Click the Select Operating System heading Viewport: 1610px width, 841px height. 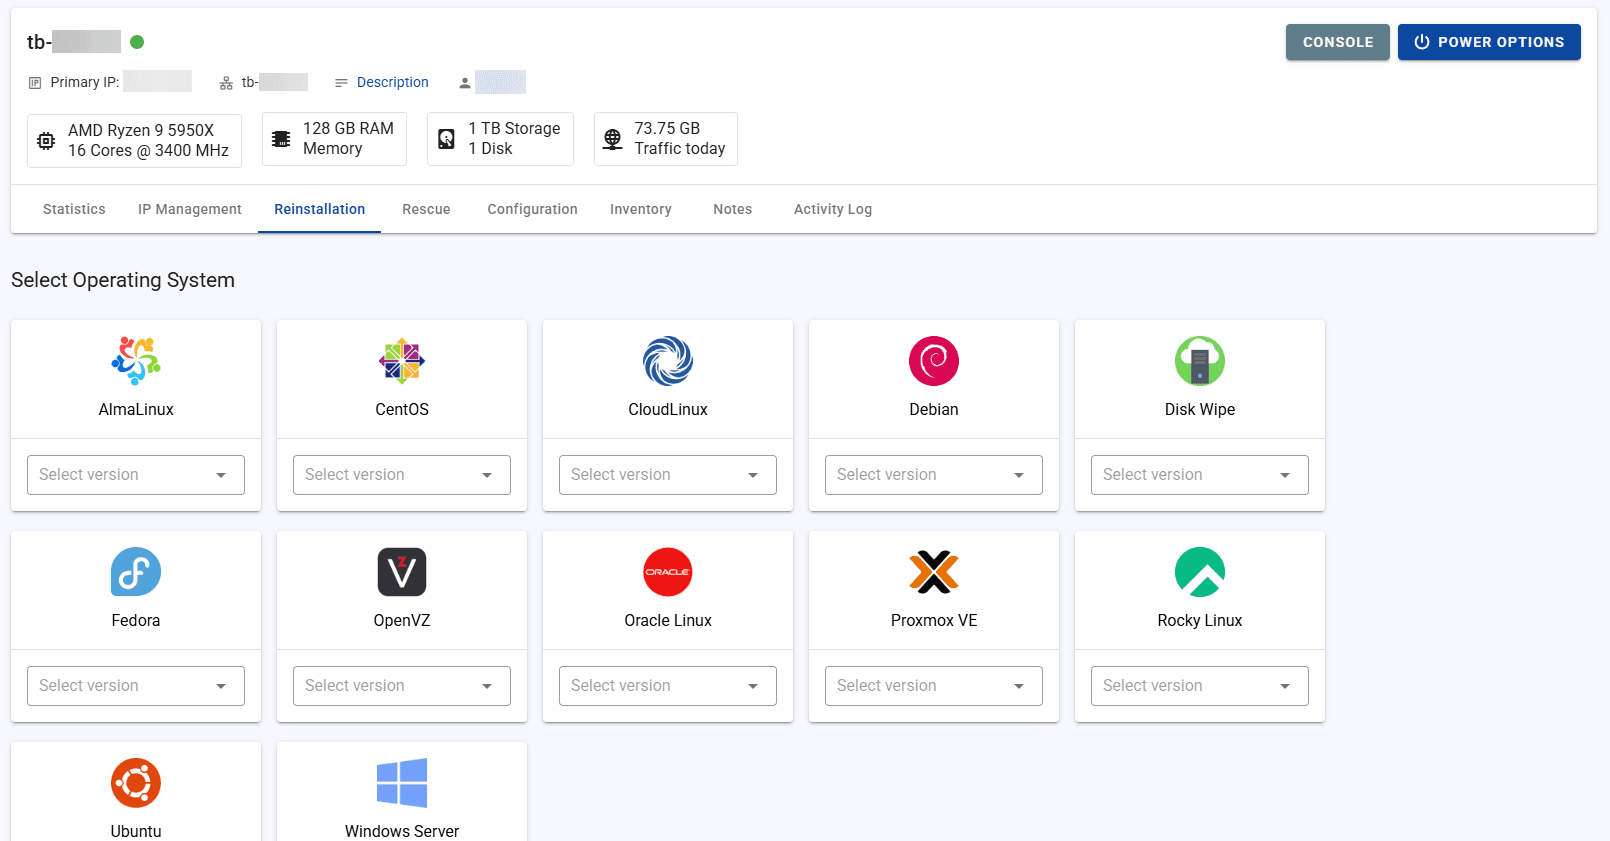[x=123, y=280]
